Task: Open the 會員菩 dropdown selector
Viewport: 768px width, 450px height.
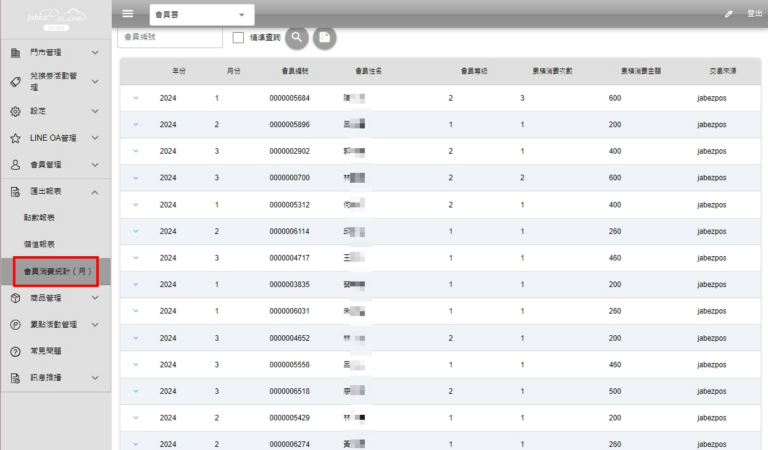Action: [201, 15]
